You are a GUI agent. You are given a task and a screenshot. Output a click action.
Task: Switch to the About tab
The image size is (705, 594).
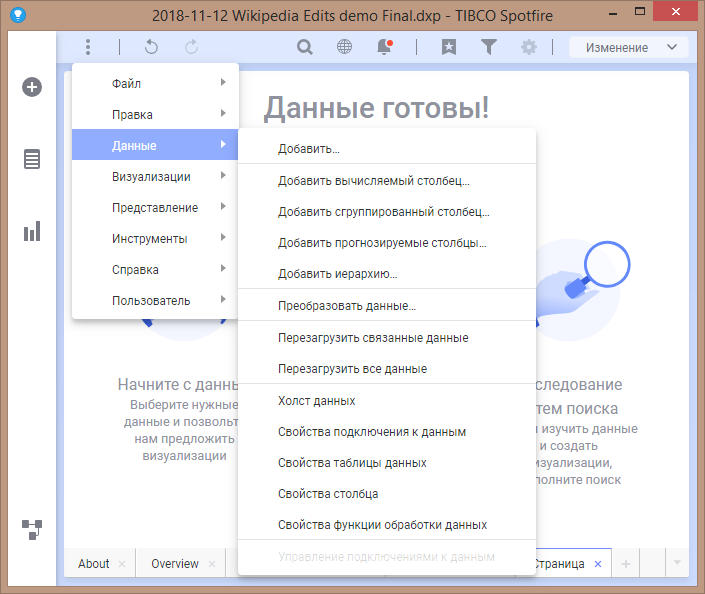point(94,563)
